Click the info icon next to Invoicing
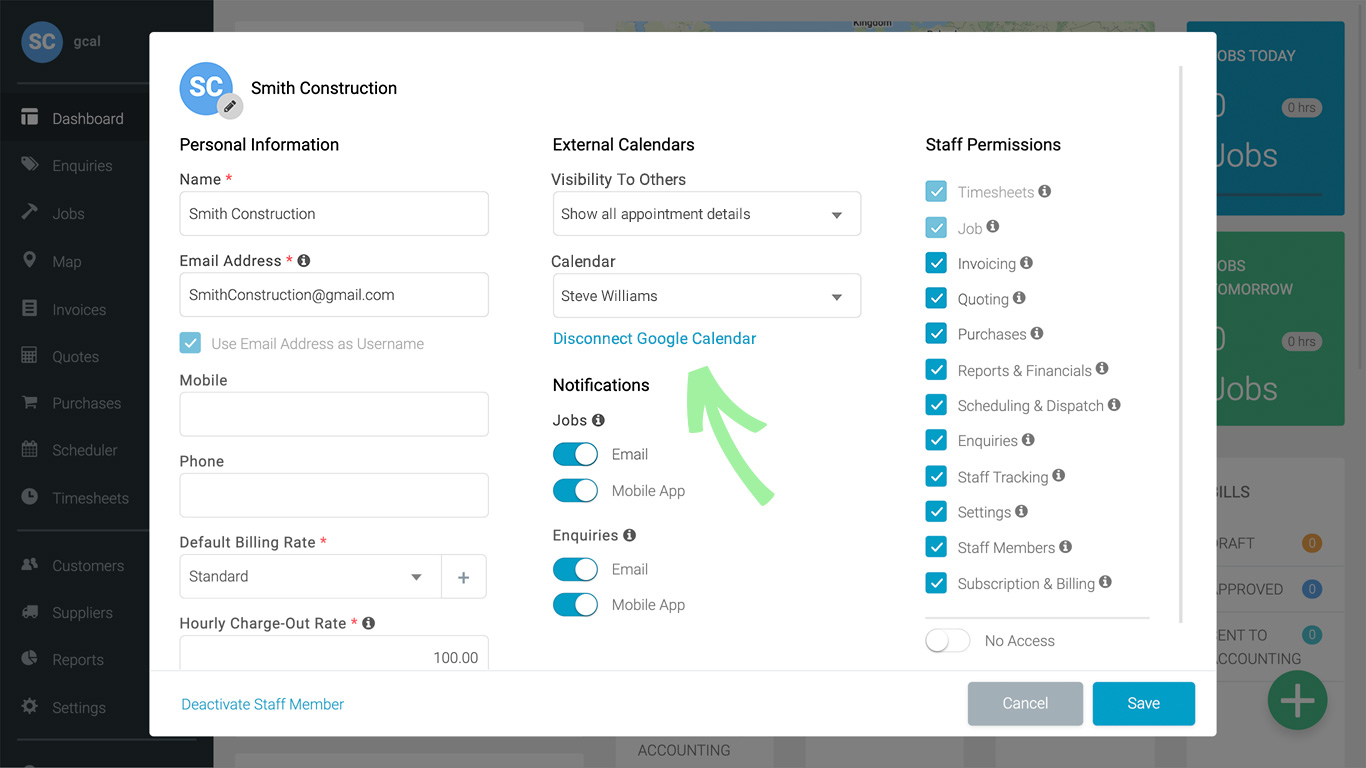The height and width of the screenshot is (768, 1366). coord(1026,263)
